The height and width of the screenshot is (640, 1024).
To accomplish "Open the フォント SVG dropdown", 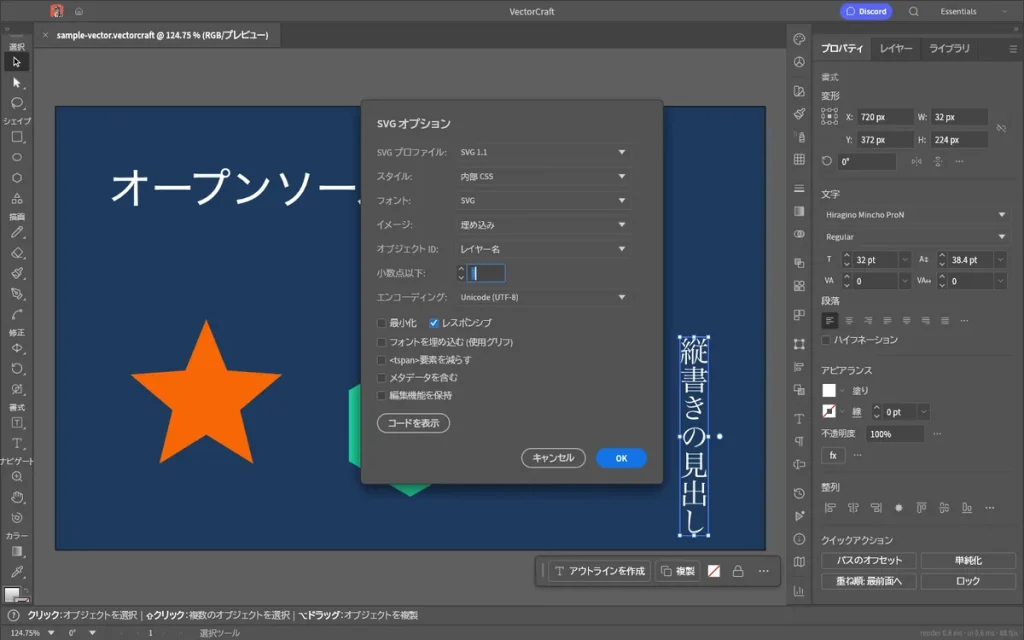I will click(x=543, y=200).
